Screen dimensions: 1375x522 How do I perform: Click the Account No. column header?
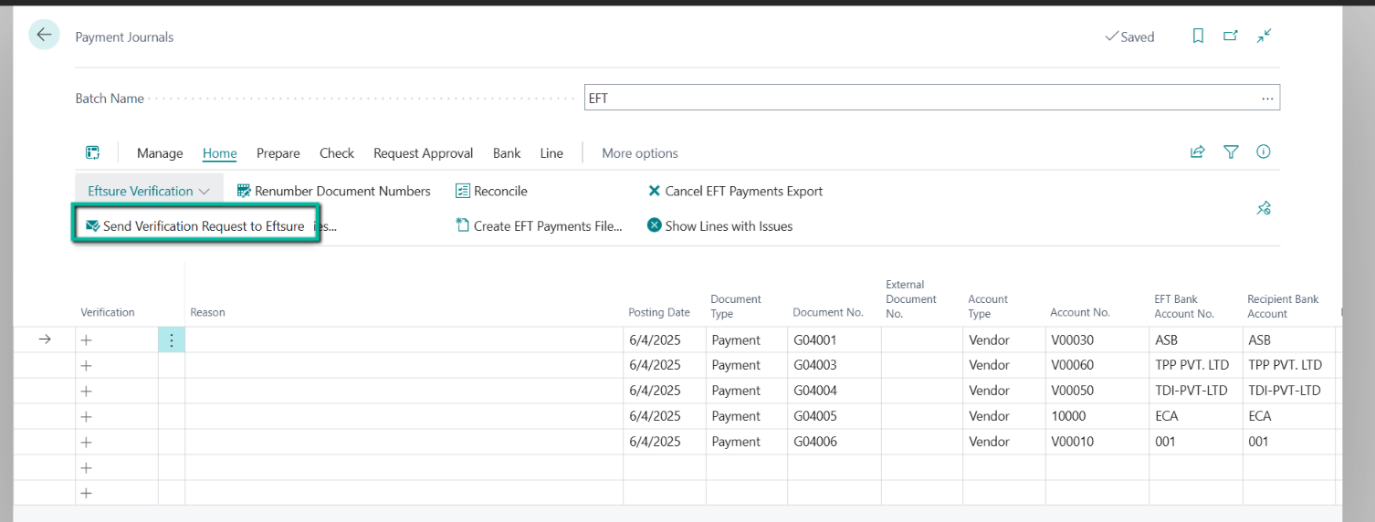1080,312
